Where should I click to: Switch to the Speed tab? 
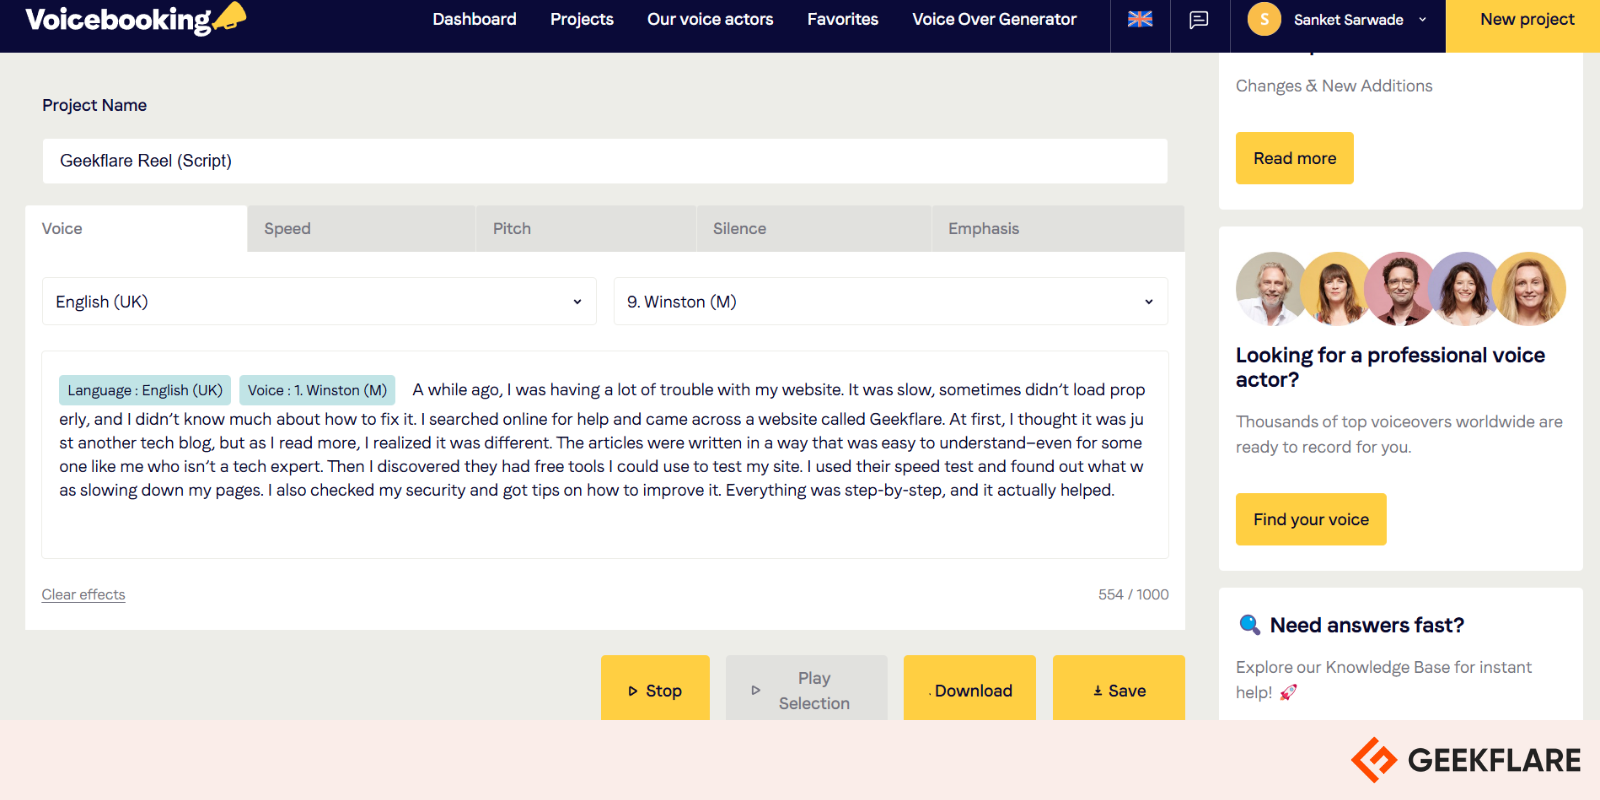[x=361, y=228]
